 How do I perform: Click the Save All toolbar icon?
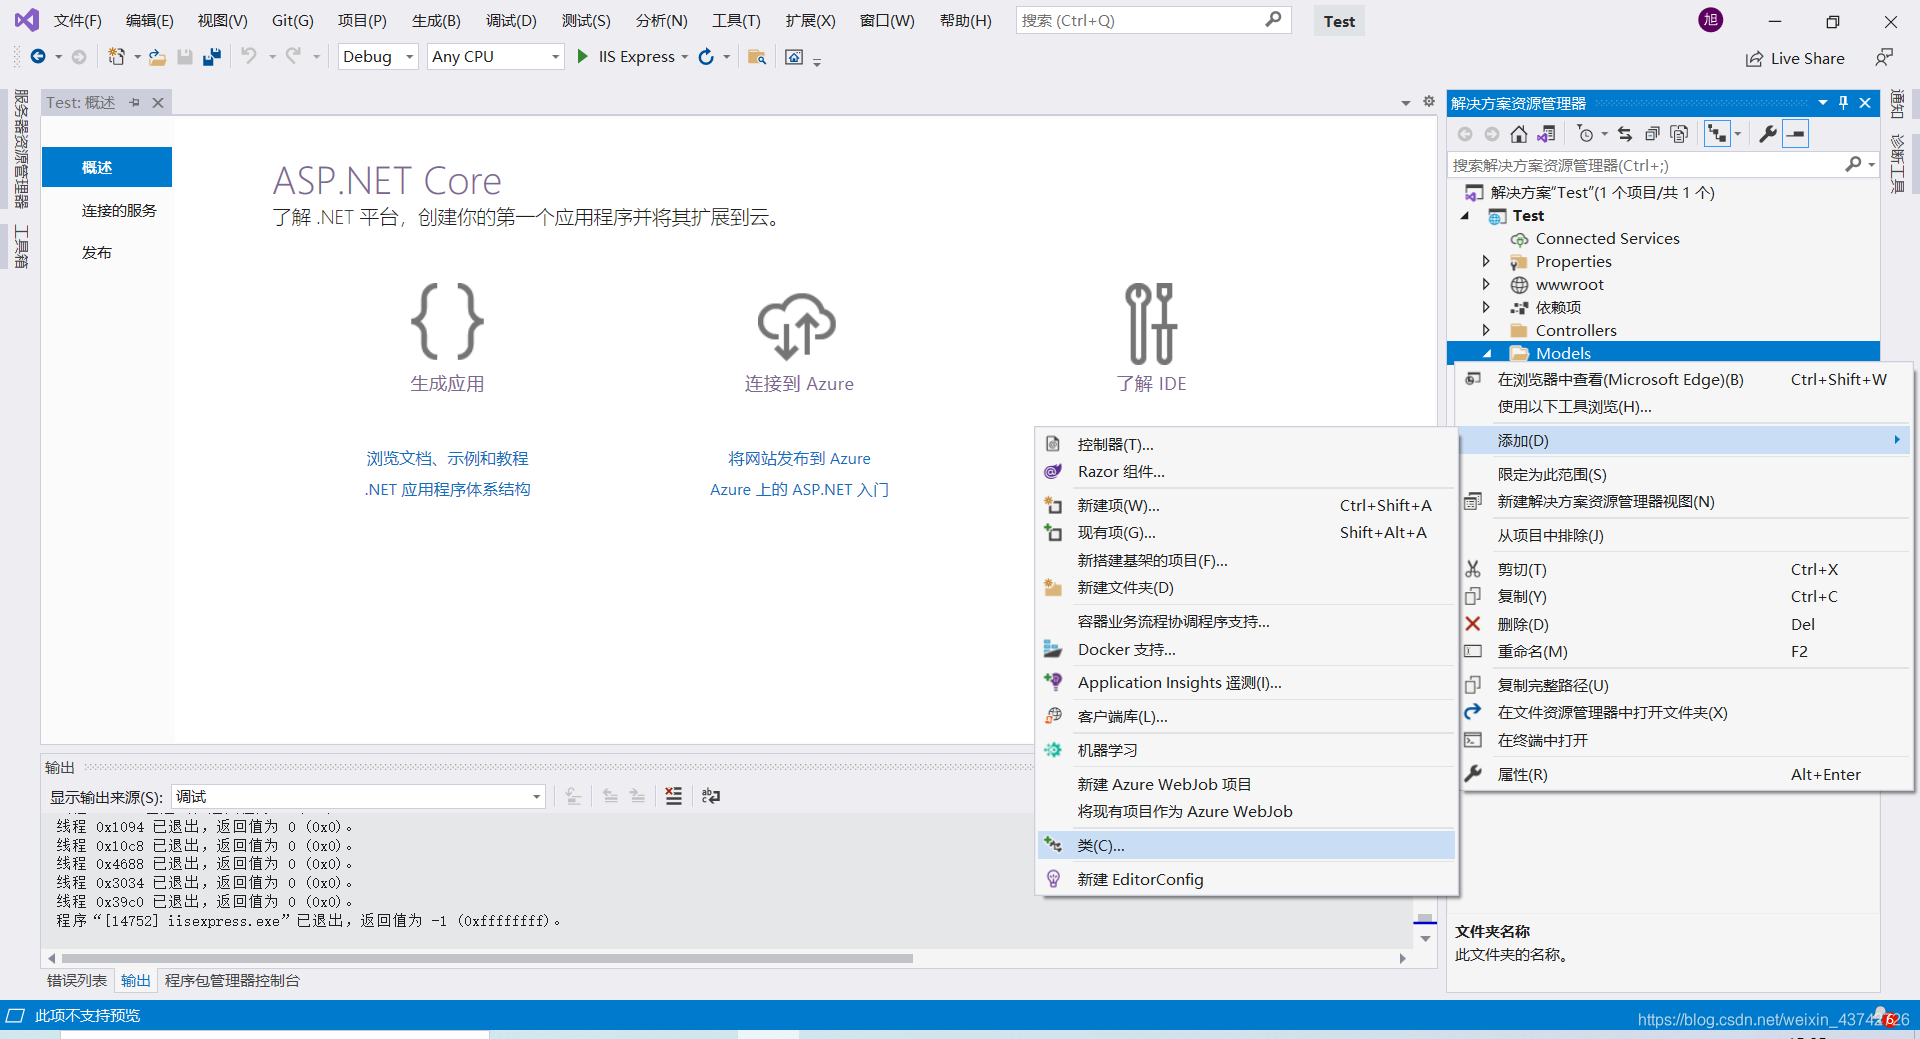point(211,57)
